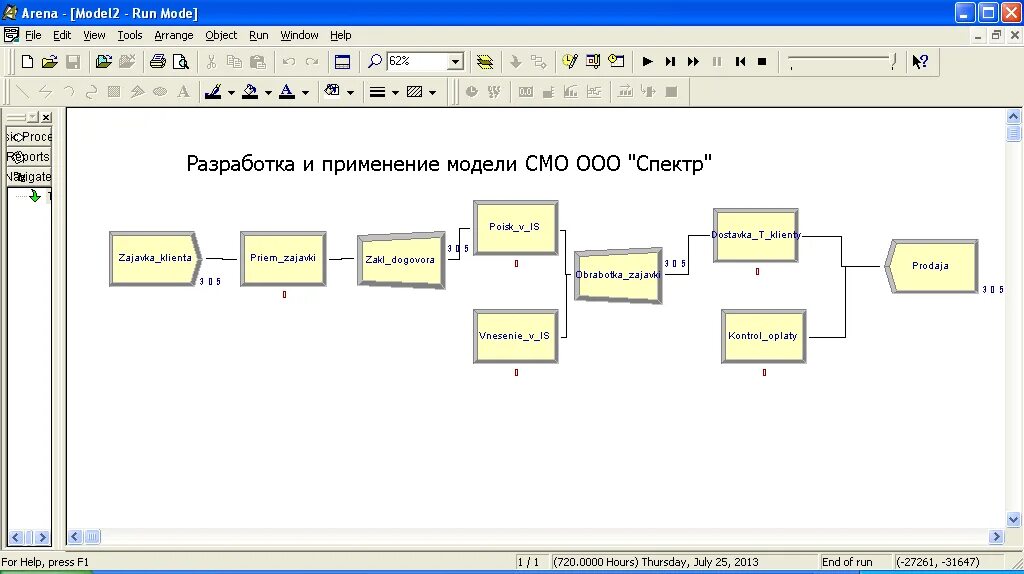
Task: Open the zoom percentage dropdown
Action: click(x=456, y=62)
